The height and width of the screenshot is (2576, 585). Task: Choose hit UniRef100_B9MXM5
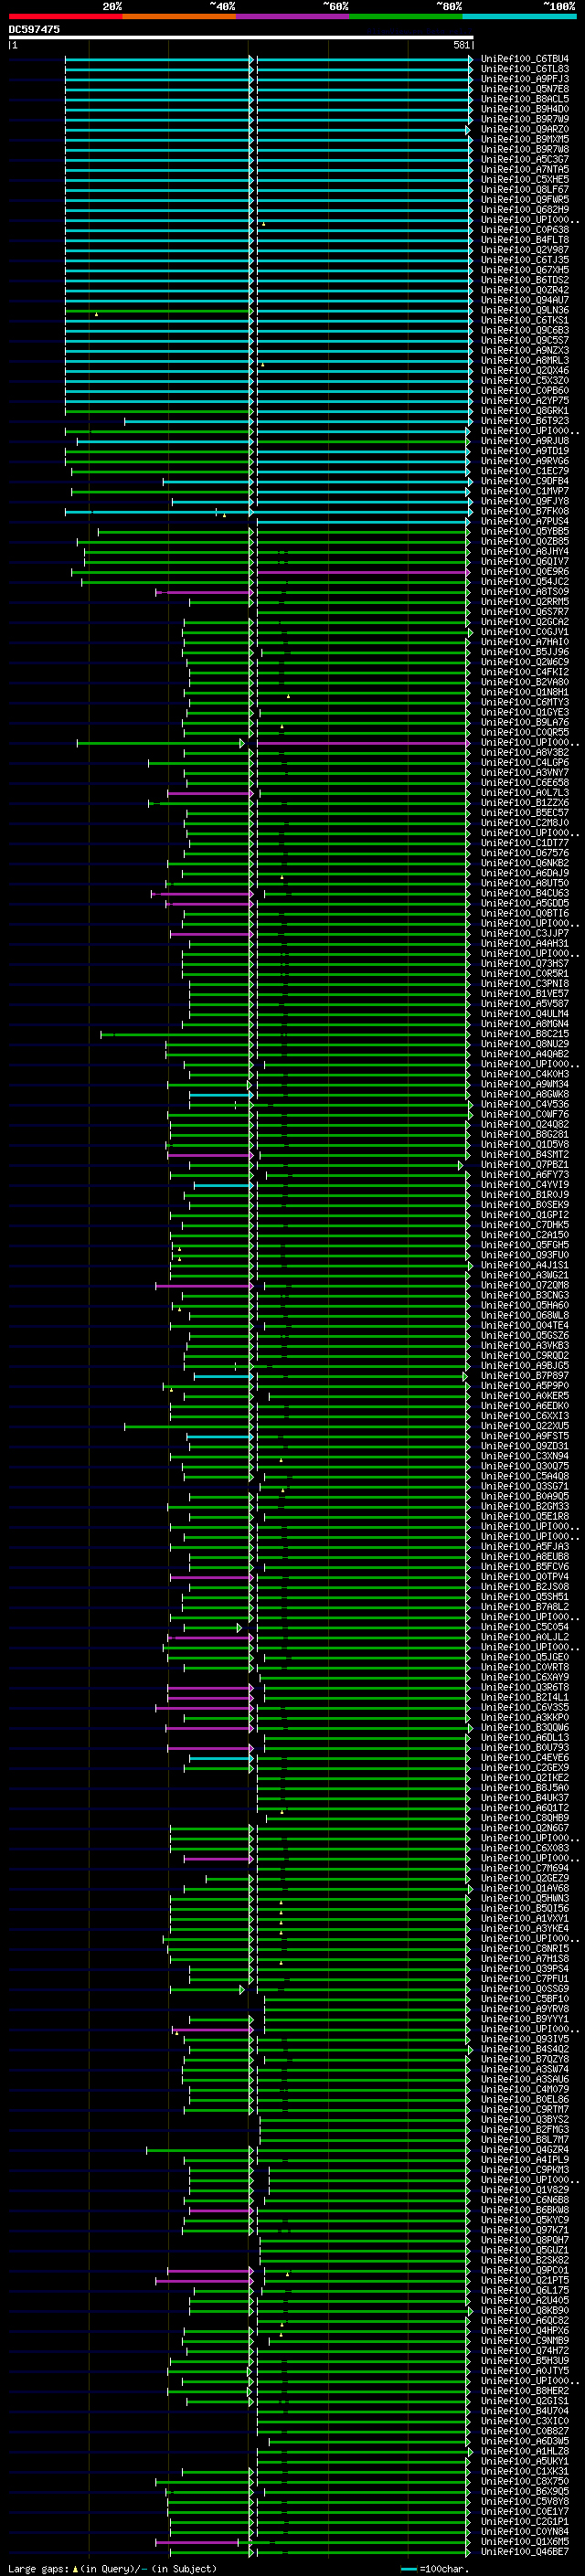[524, 139]
